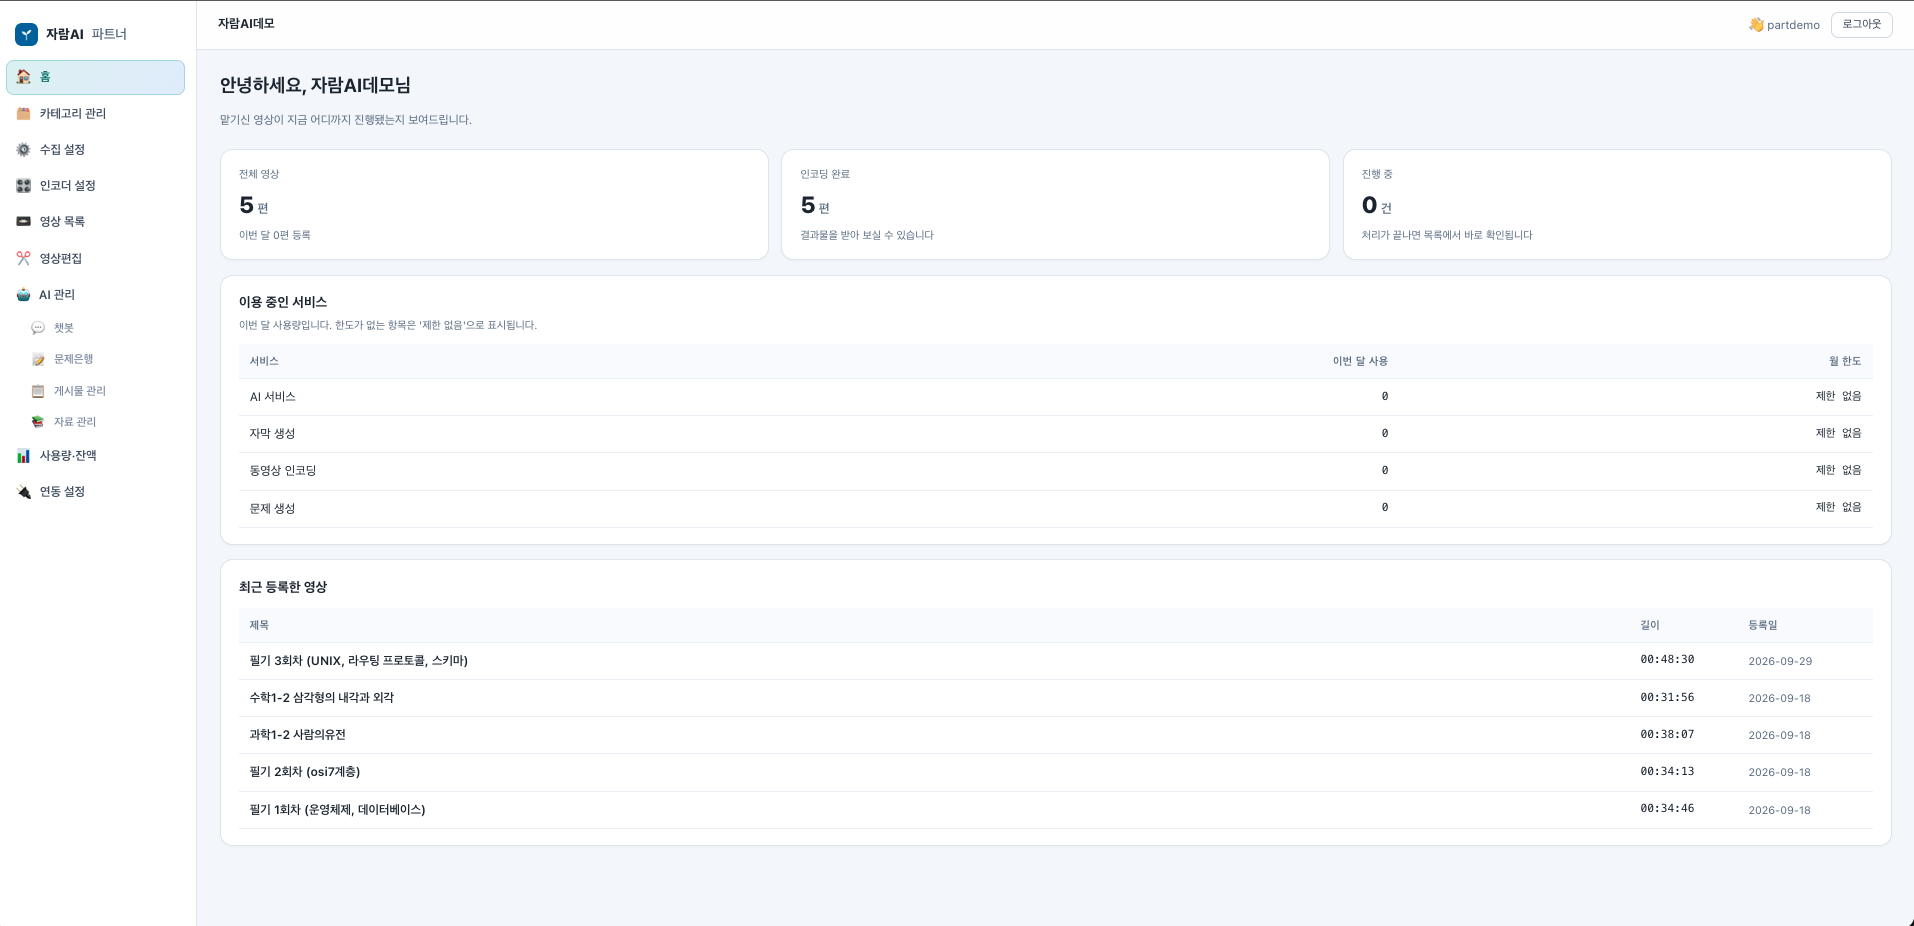1914x926 pixels.
Task: Click the house icon beside 홈
Action: click(x=24, y=77)
